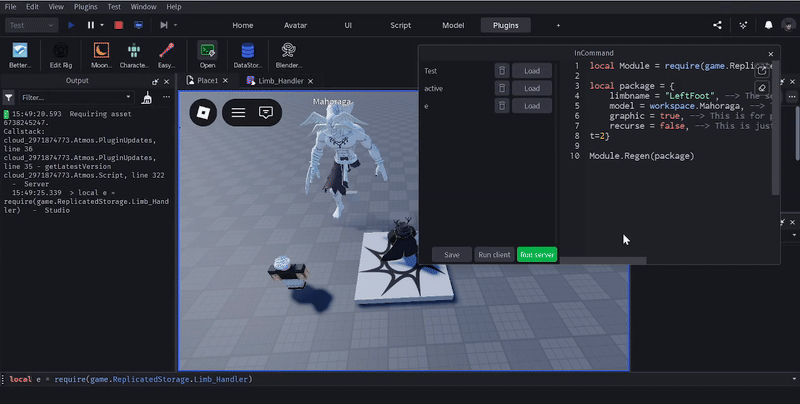Open the dropdown arrow beside step forward
Image resolution: width=800 pixels, height=404 pixels.
(x=176, y=25)
